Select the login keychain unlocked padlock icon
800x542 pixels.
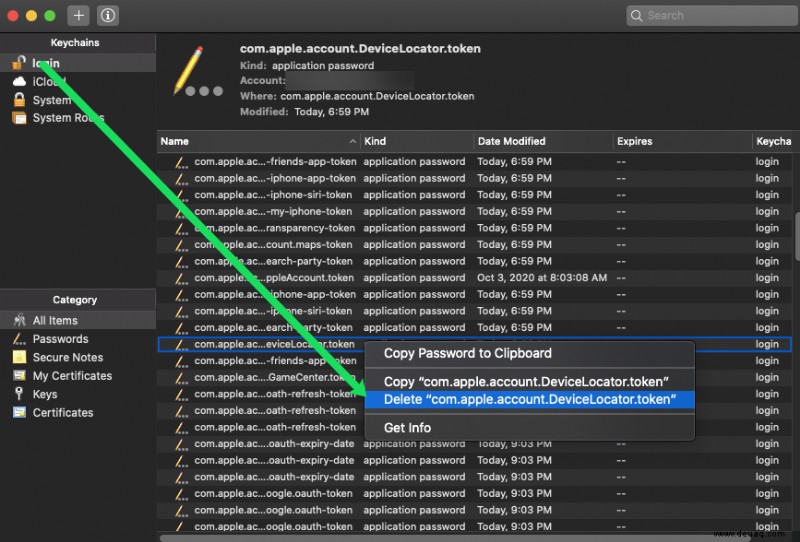[19, 63]
